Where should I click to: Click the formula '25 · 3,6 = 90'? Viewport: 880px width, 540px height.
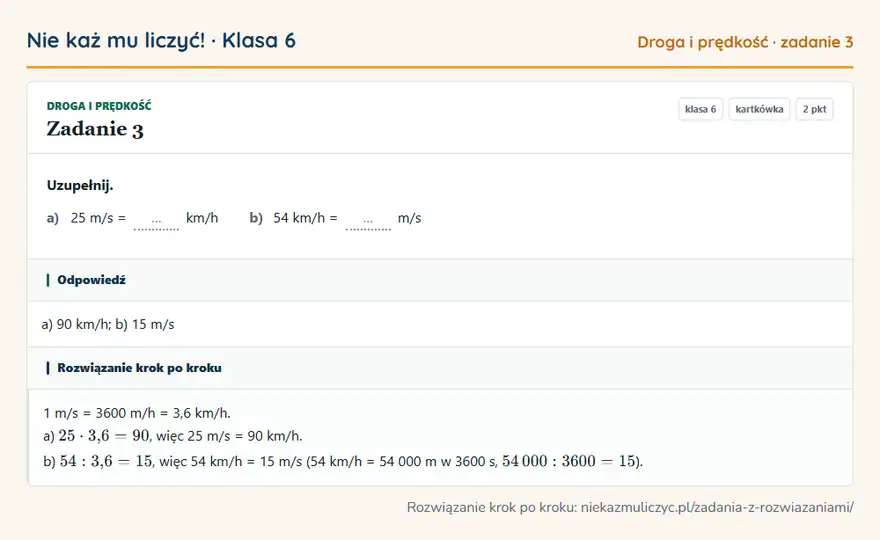point(104,436)
